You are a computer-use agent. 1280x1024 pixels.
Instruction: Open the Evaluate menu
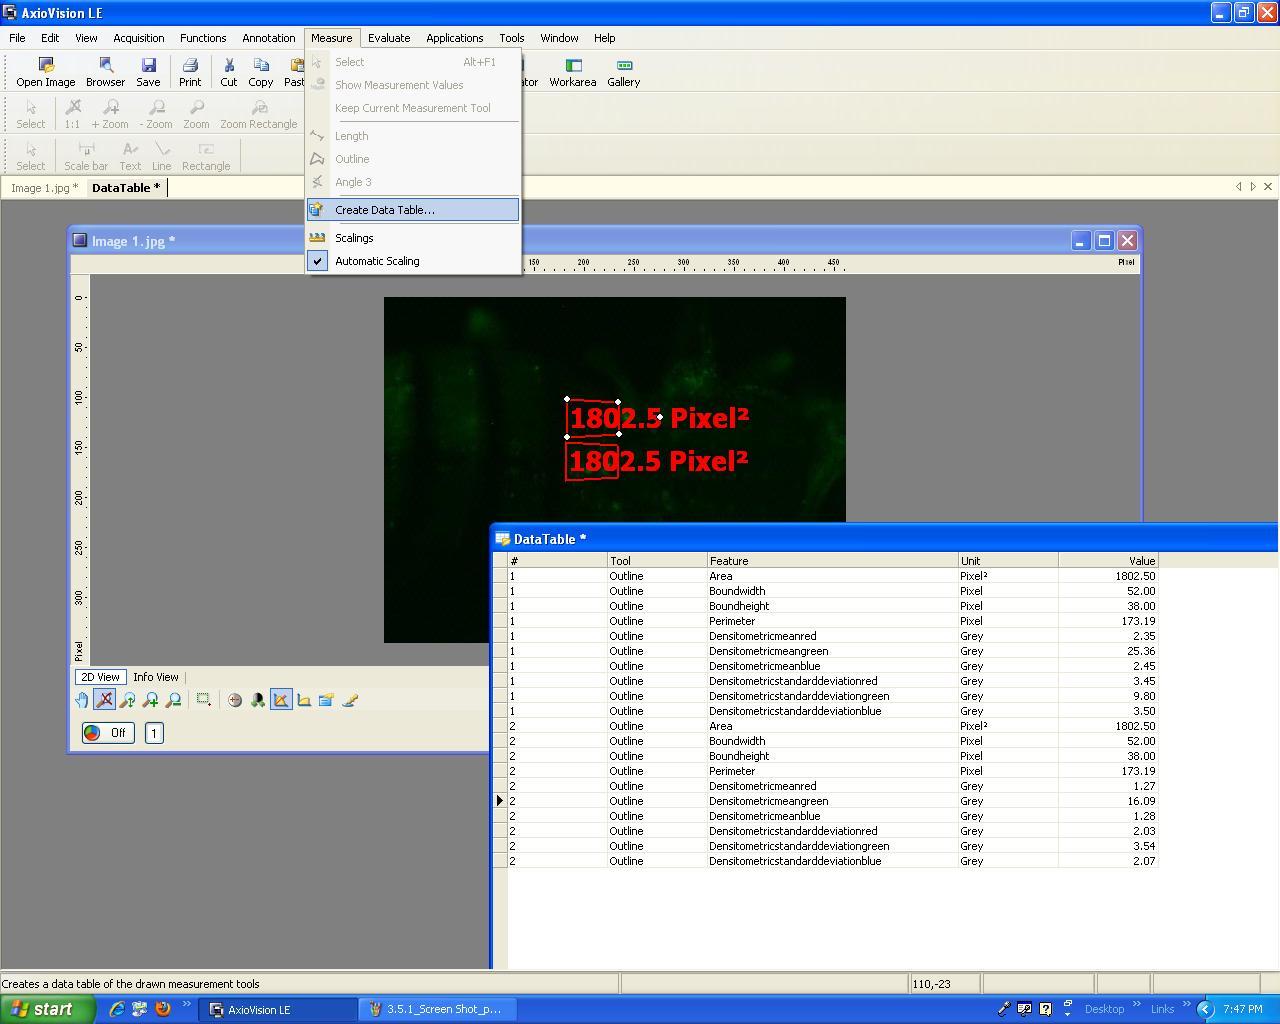tap(388, 38)
